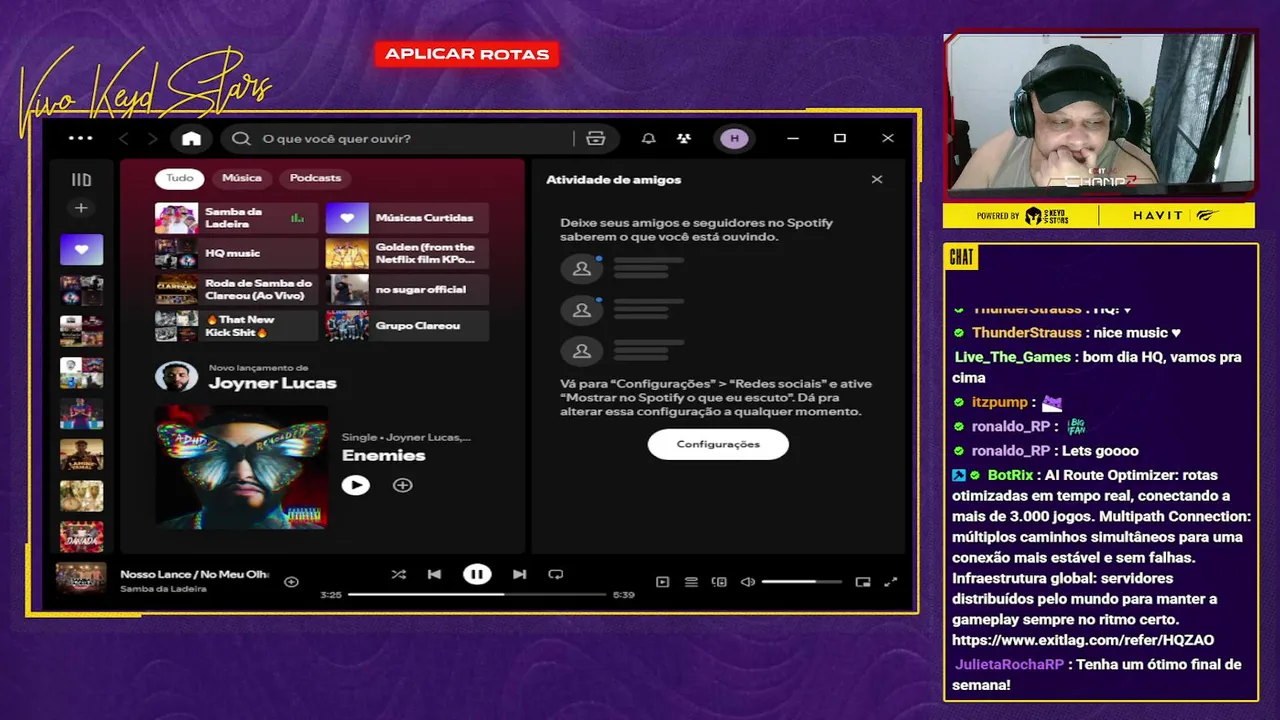The image size is (1280, 720).
Task: Open Nosso Lance song title in player
Action: (x=195, y=574)
